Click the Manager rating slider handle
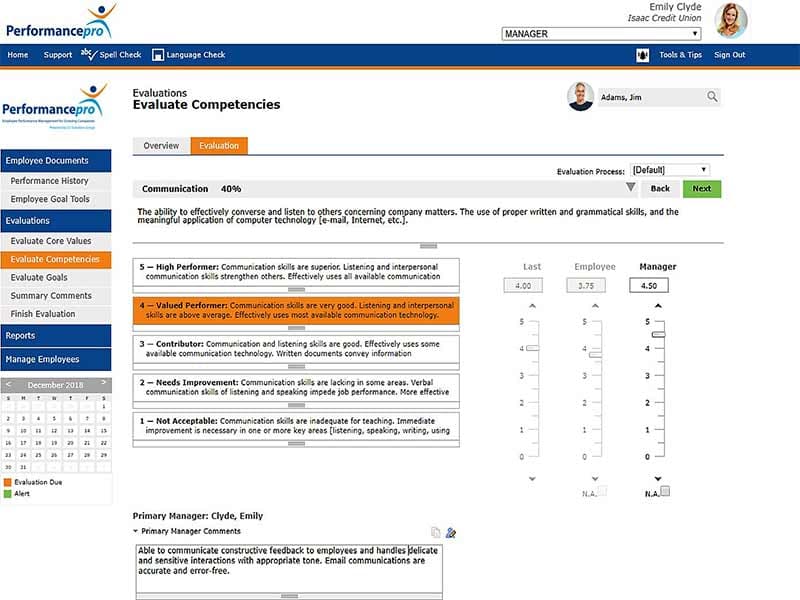 (x=659, y=334)
